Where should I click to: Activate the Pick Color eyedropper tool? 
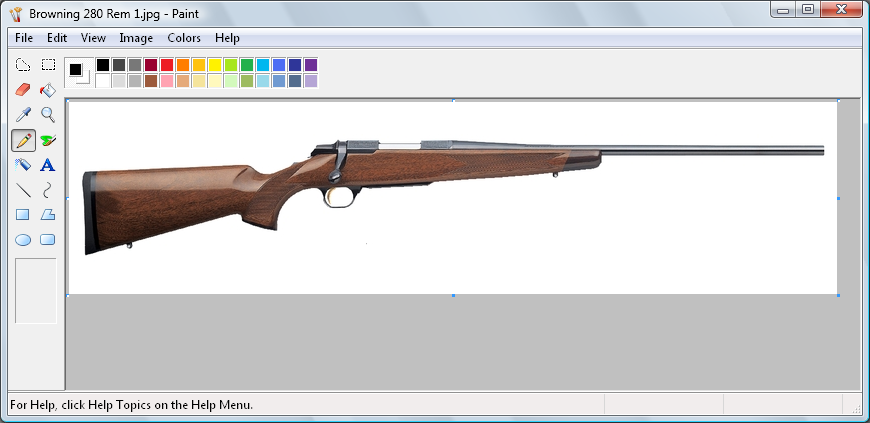pos(23,115)
